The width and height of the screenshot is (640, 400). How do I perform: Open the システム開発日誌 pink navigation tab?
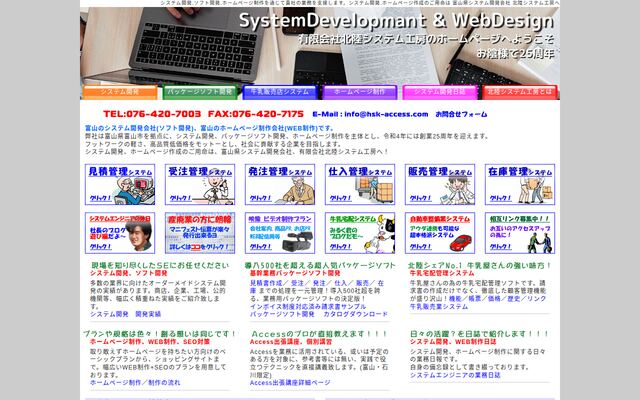click(x=440, y=92)
